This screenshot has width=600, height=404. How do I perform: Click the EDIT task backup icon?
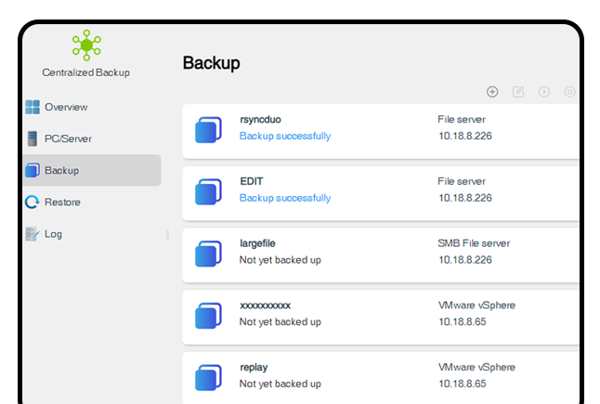(x=208, y=192)
